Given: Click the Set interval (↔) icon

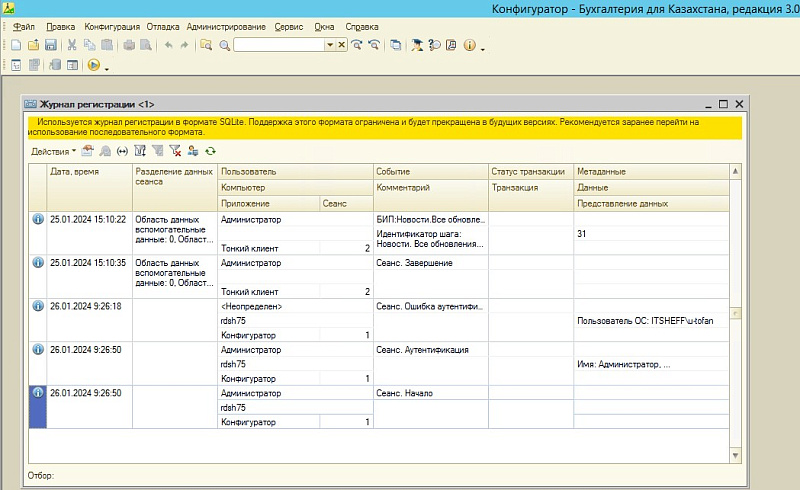Looking at the screenshot, I should coord(122,151).
